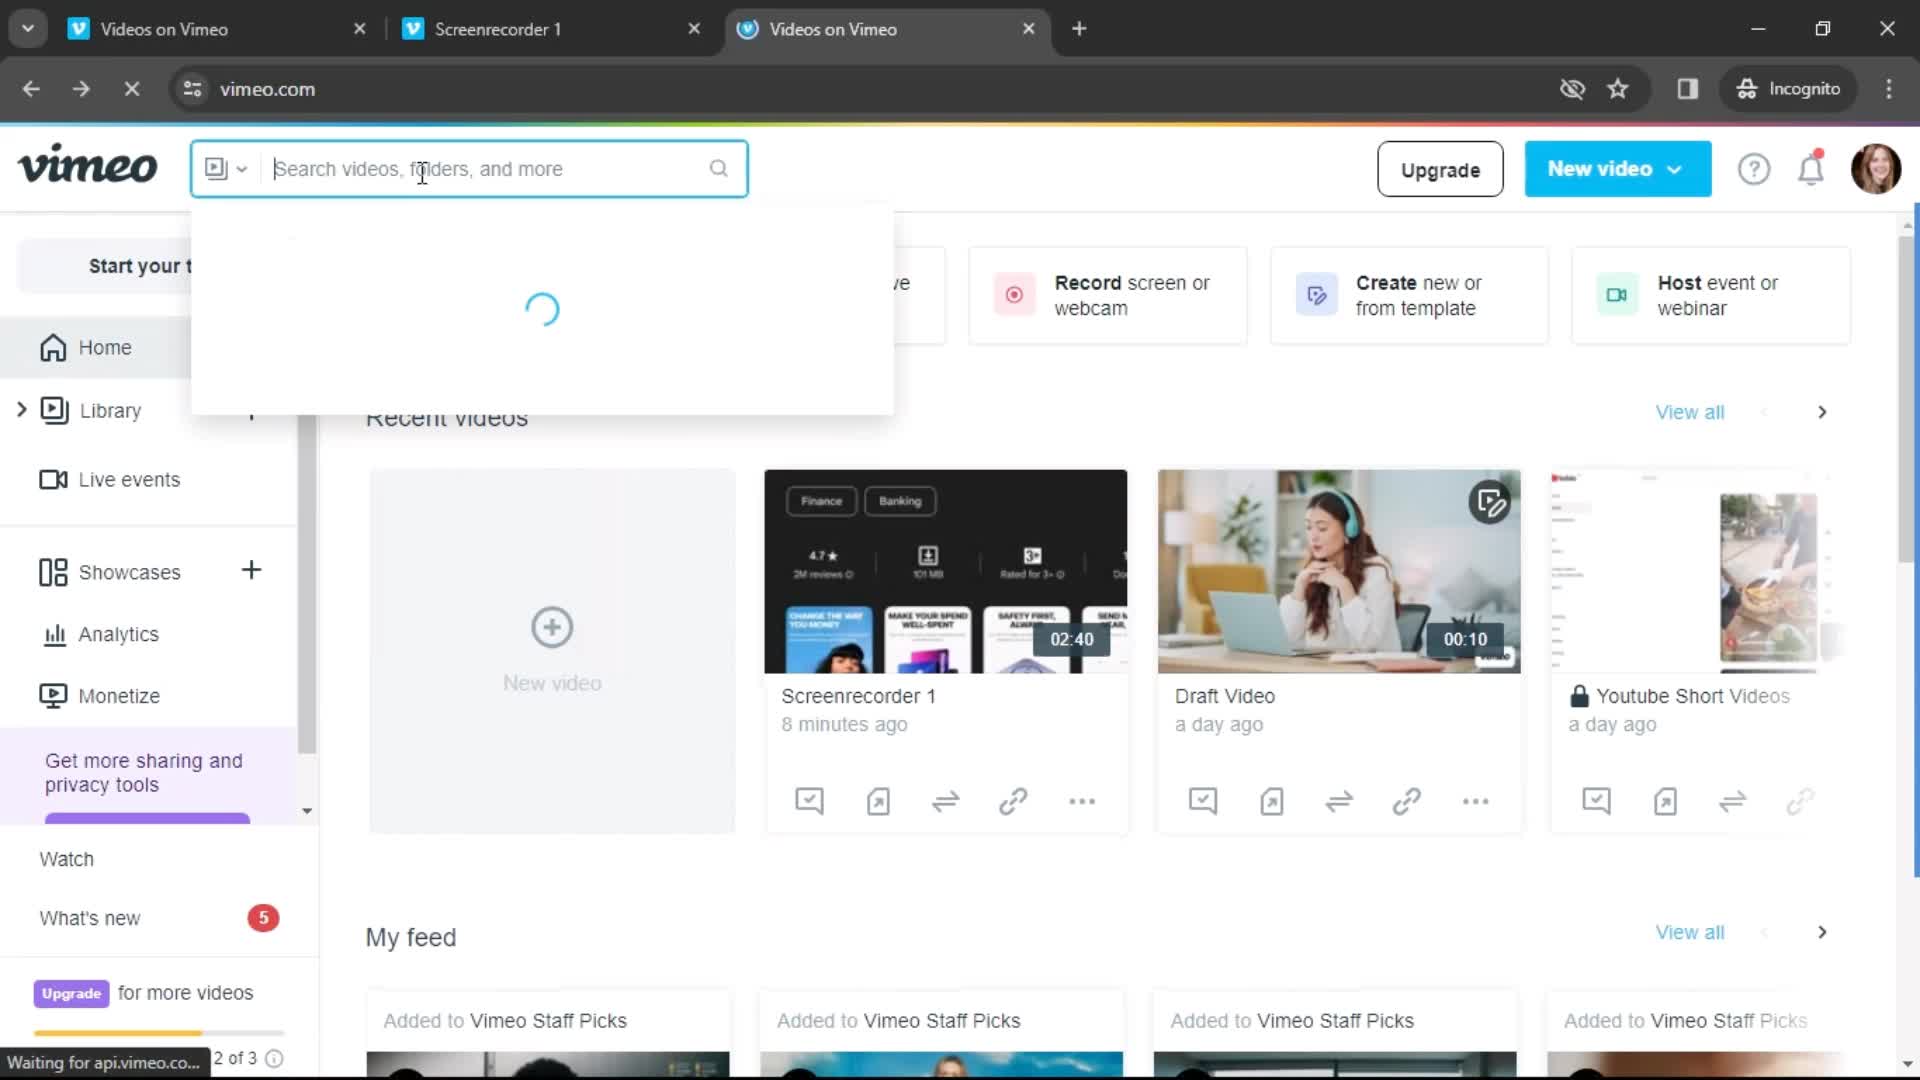This screenshot has height=1080, width=1920.
Task: Click the Create new or from template card
Action: pos(1409,295)
